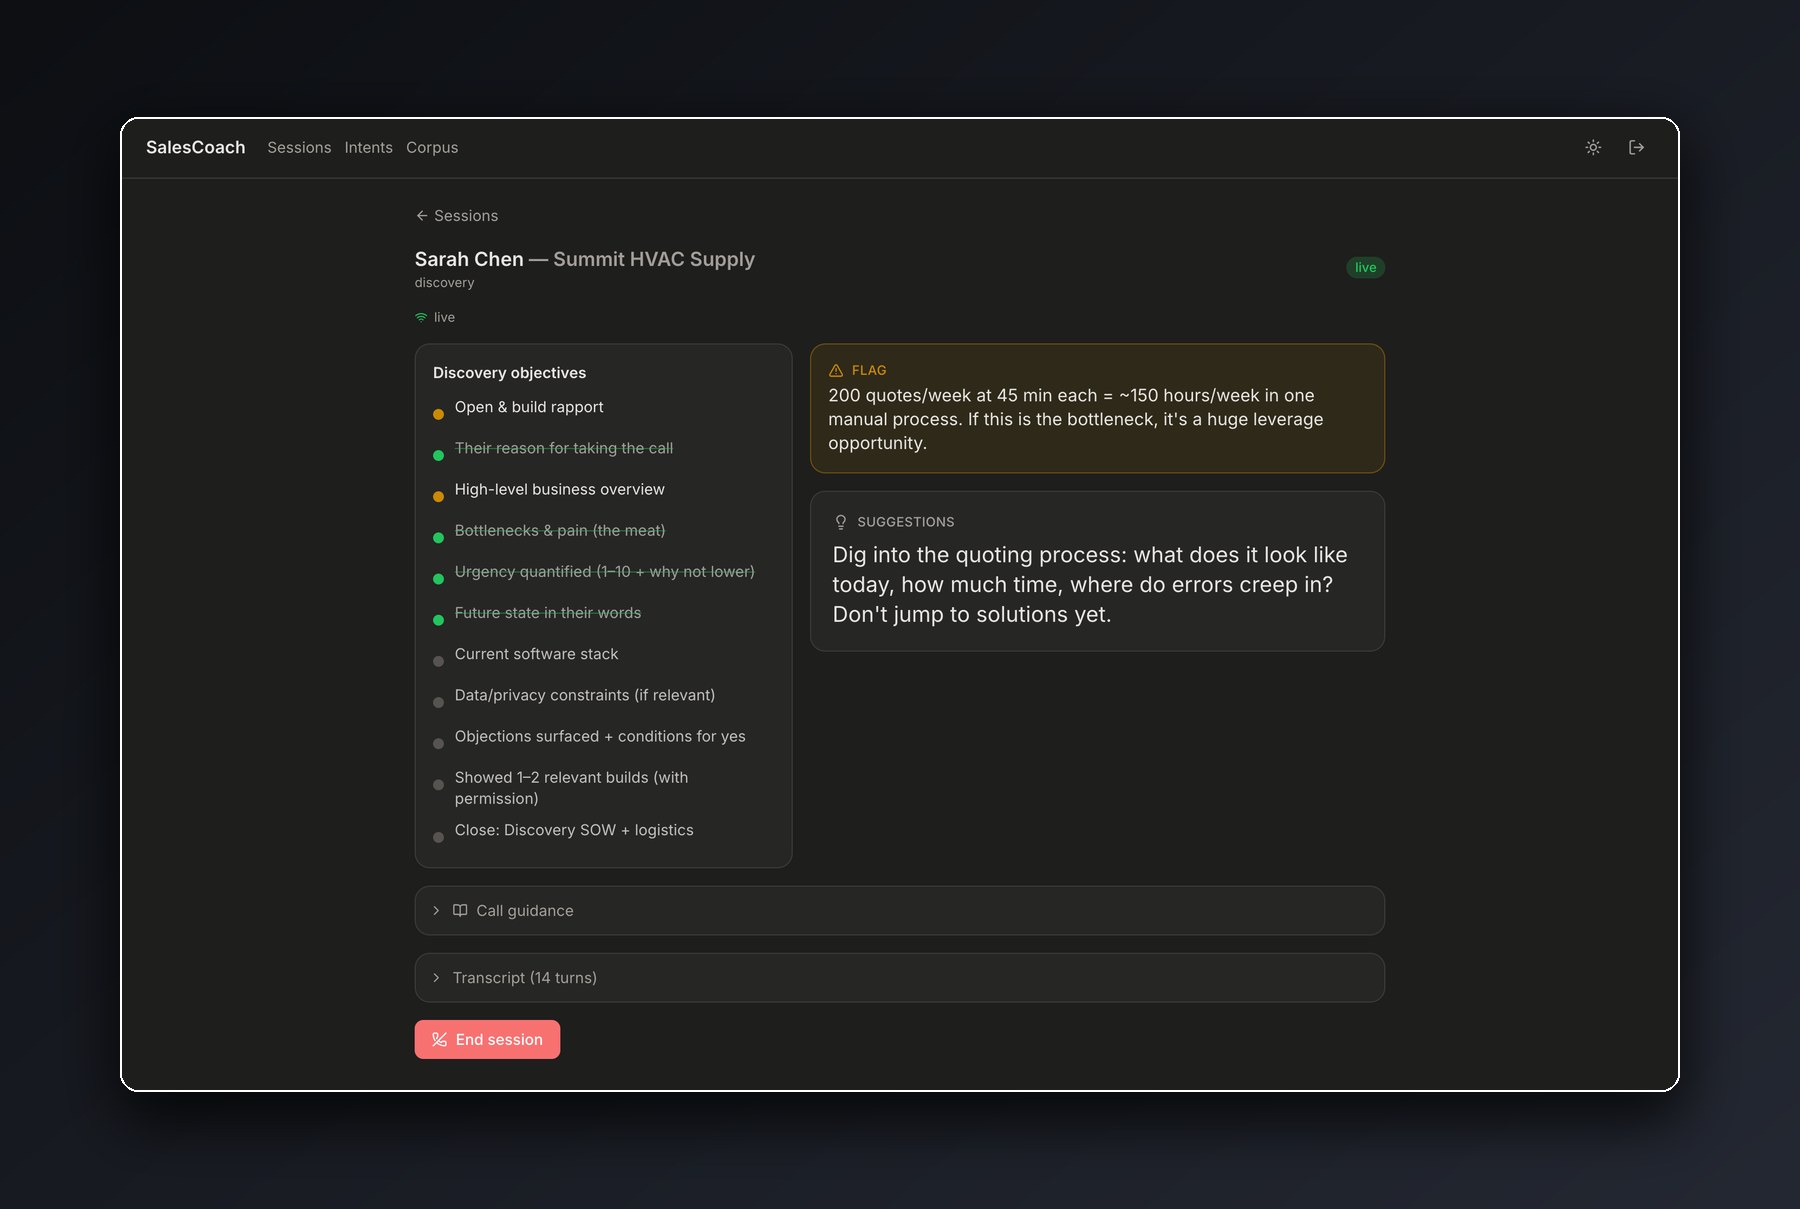Open the Sessions nav item
Image resolution: width=1800 pixels, height=1209 pixels.
[299, 147]
